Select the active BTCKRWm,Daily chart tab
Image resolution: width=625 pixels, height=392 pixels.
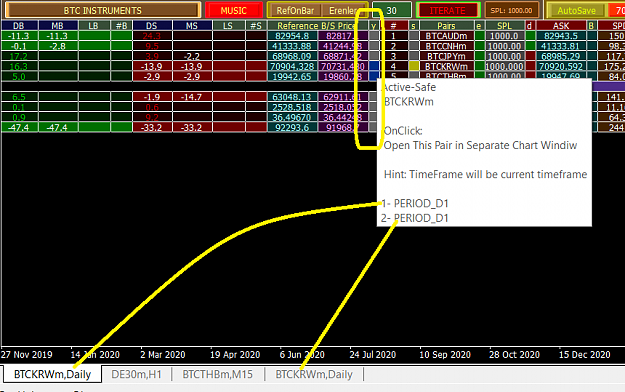pos(52,374)
